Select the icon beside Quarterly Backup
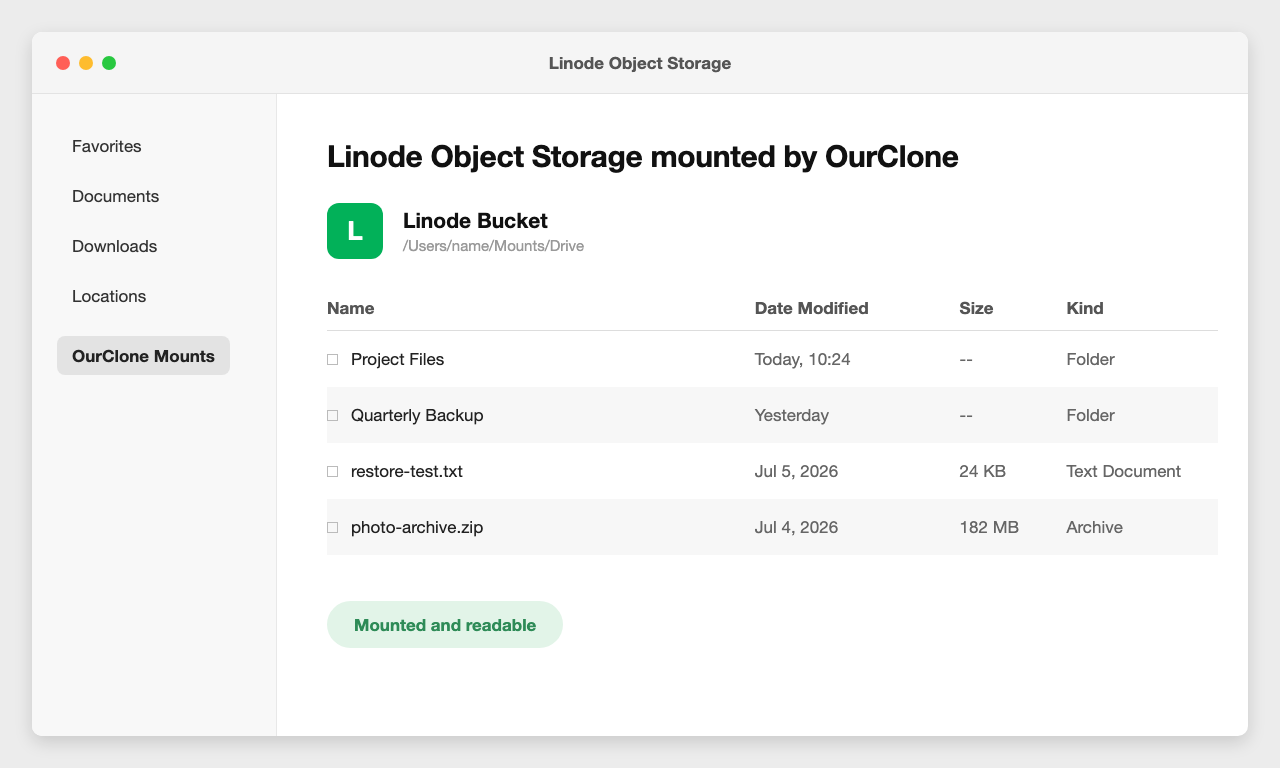Image resolution: width=1280 pixels, height=768 pixels. coord(333,415)
